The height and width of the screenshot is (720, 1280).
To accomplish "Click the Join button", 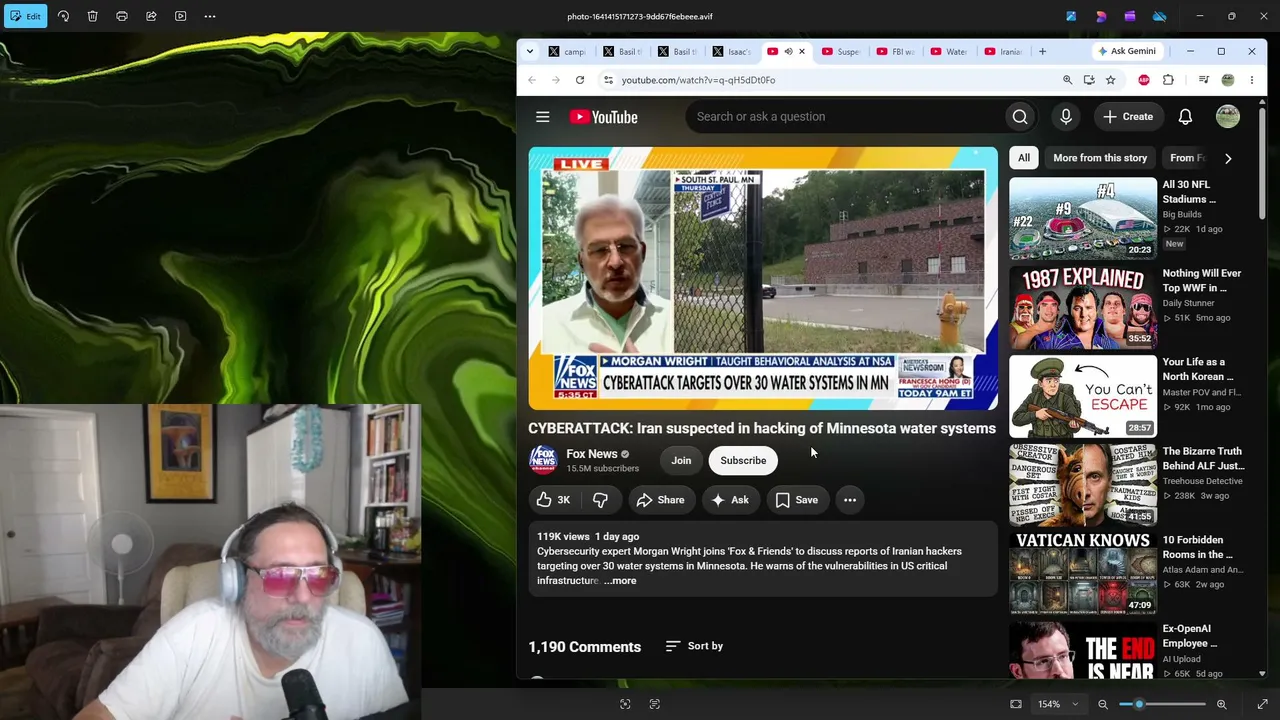I will pyautogui.click(x=681, y=460).
